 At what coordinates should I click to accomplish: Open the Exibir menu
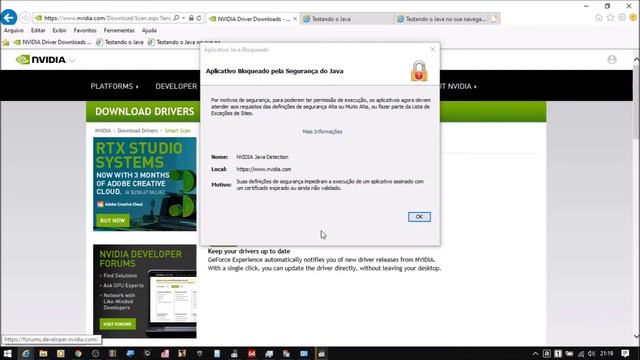59,30
